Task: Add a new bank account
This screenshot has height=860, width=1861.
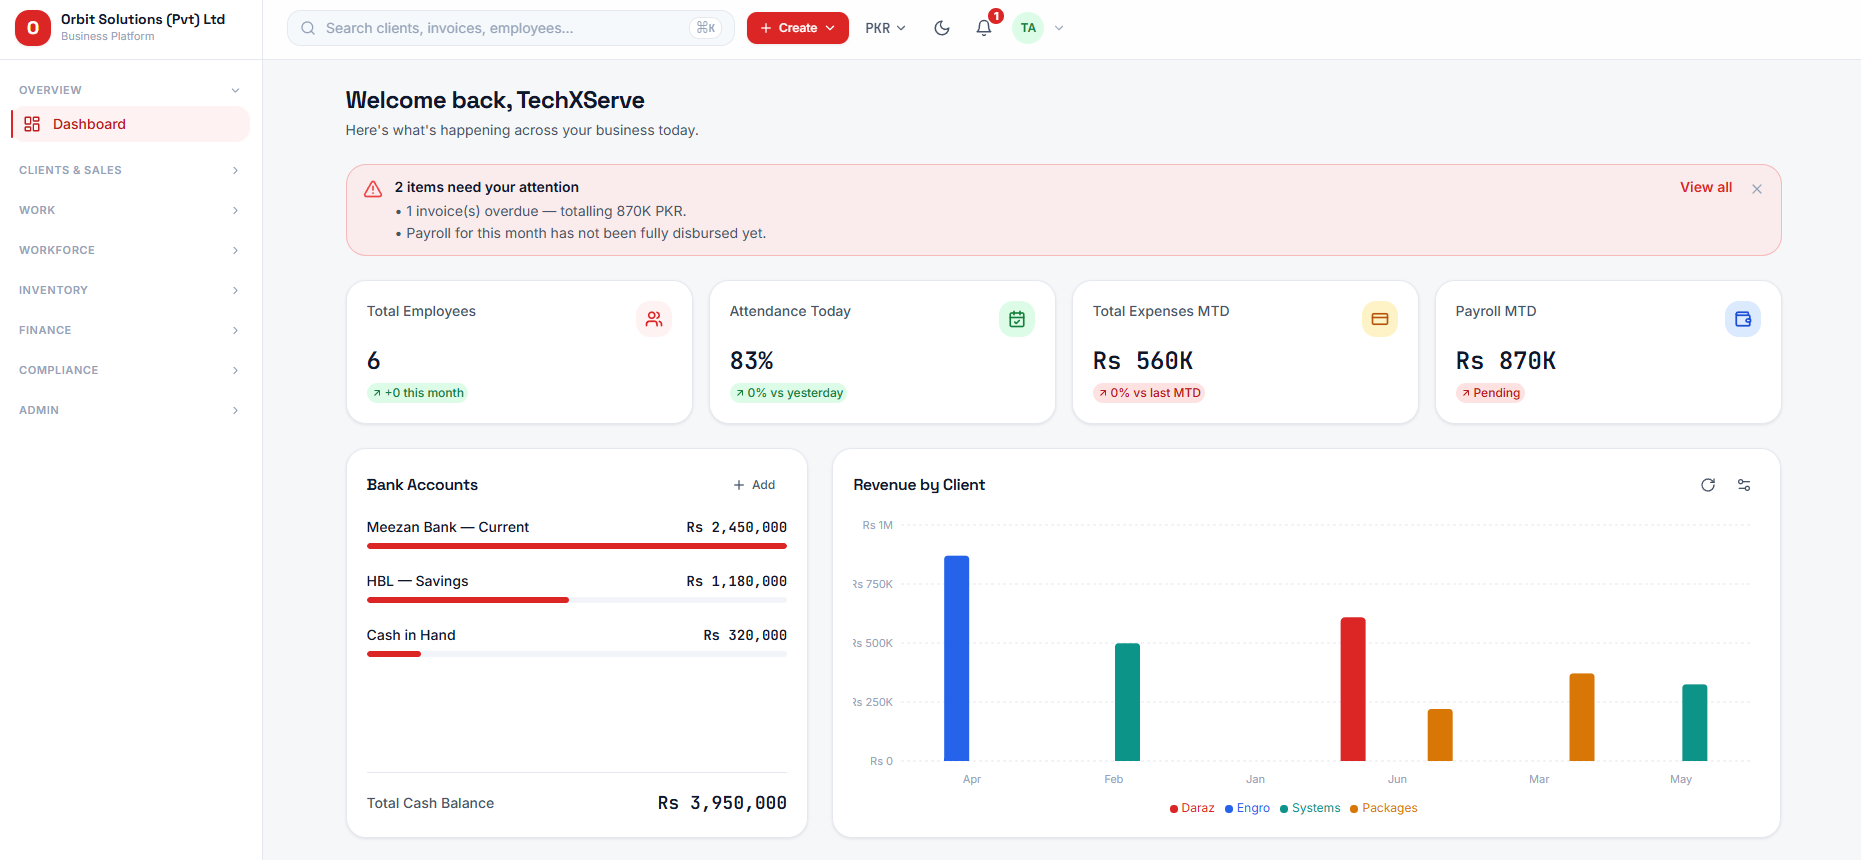Action: (755, 485)
